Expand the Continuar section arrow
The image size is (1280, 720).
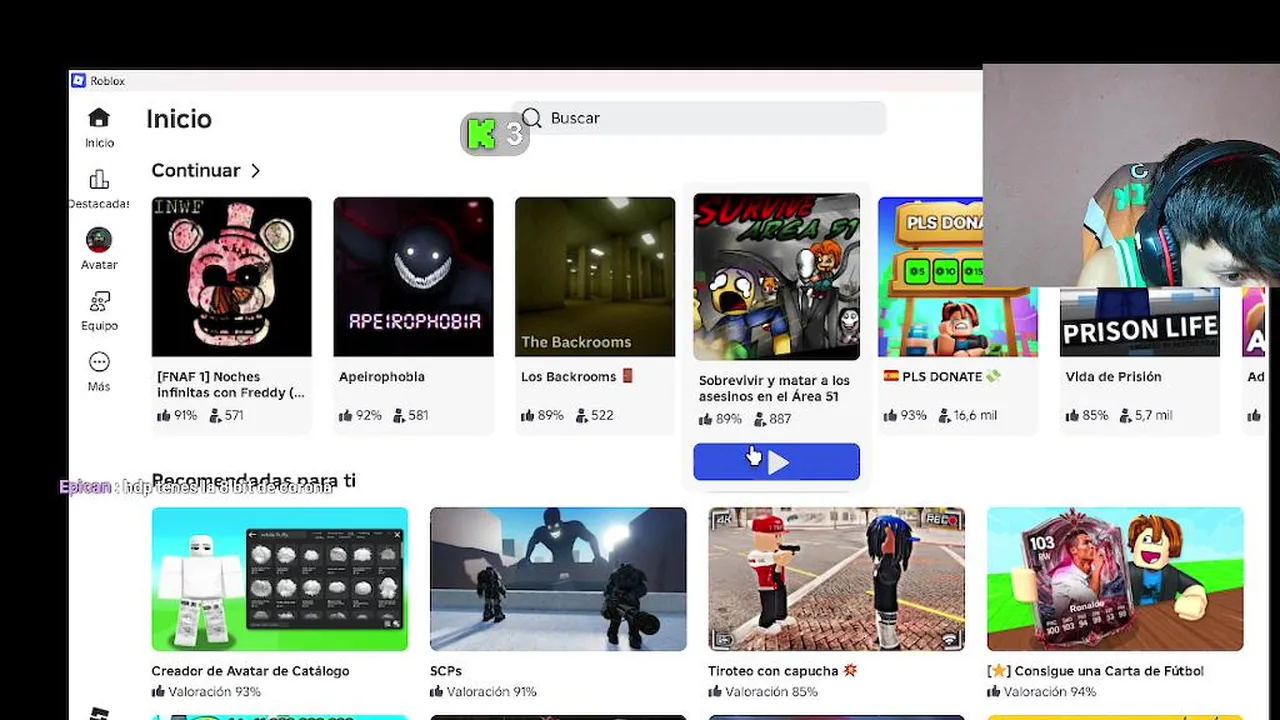tap(256, 171)
